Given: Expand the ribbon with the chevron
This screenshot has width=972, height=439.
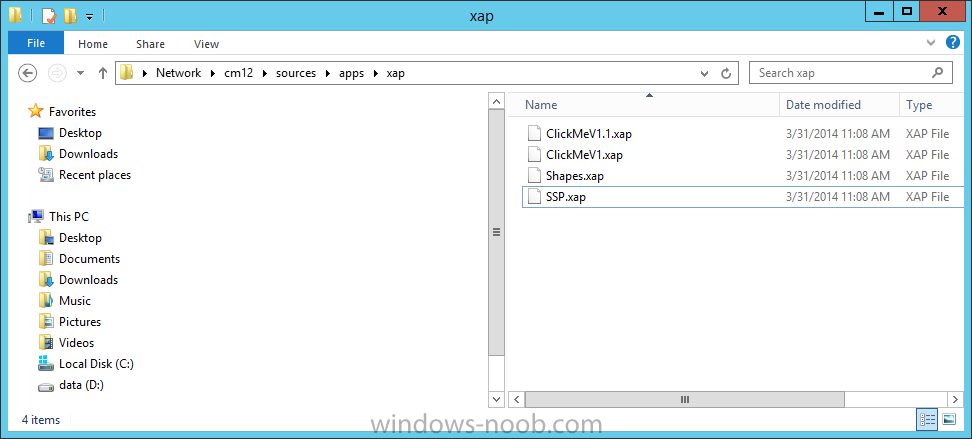Looking at the screenshot, I should (x=930, y=43).
